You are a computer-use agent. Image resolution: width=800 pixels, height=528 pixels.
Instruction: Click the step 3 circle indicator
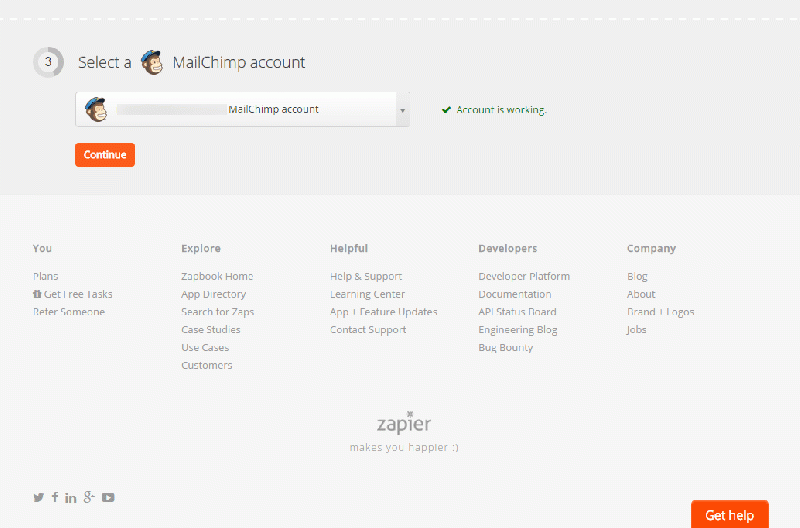(x=47, y=62)
